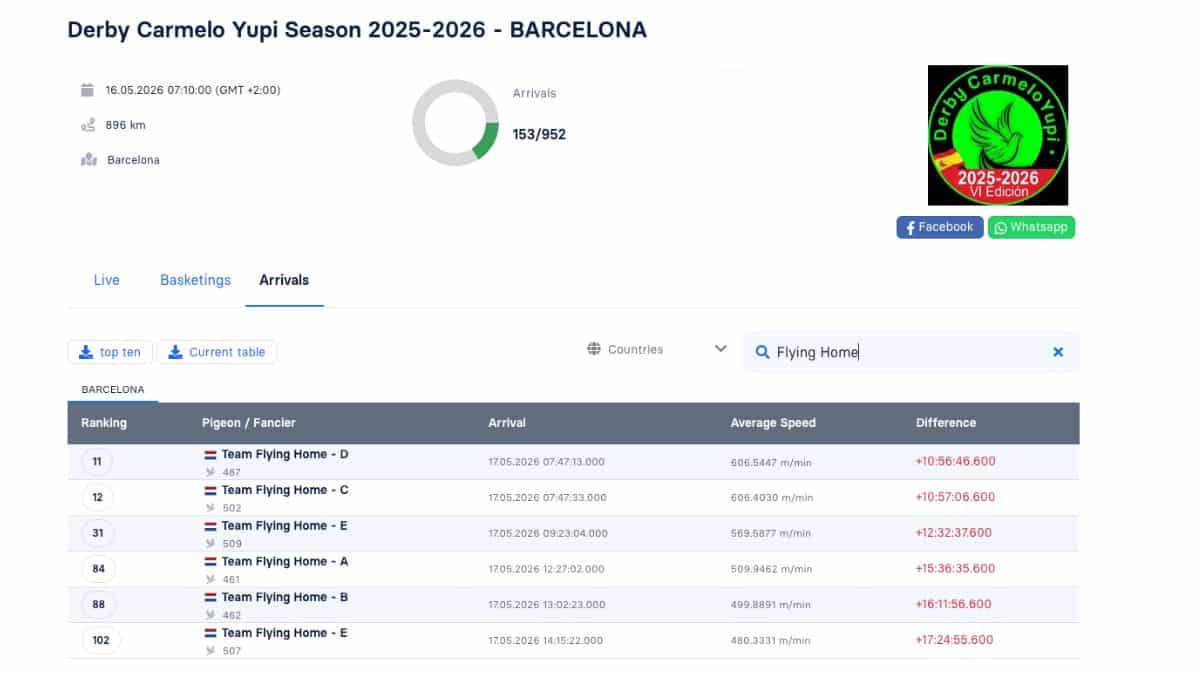The image size is (1200, 675).
Task: Clear the Flying Home search with X
Action: (x=1058, y=352)
